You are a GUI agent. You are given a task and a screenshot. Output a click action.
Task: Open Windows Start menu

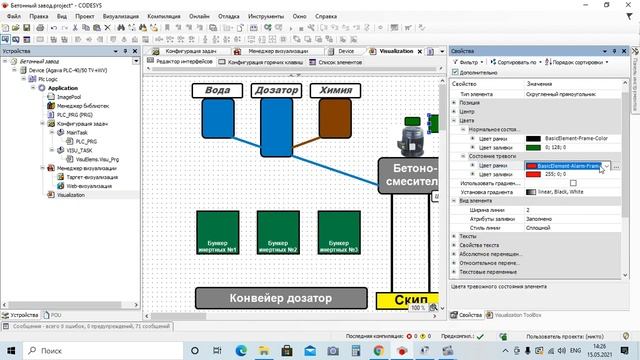pos(11,350)
